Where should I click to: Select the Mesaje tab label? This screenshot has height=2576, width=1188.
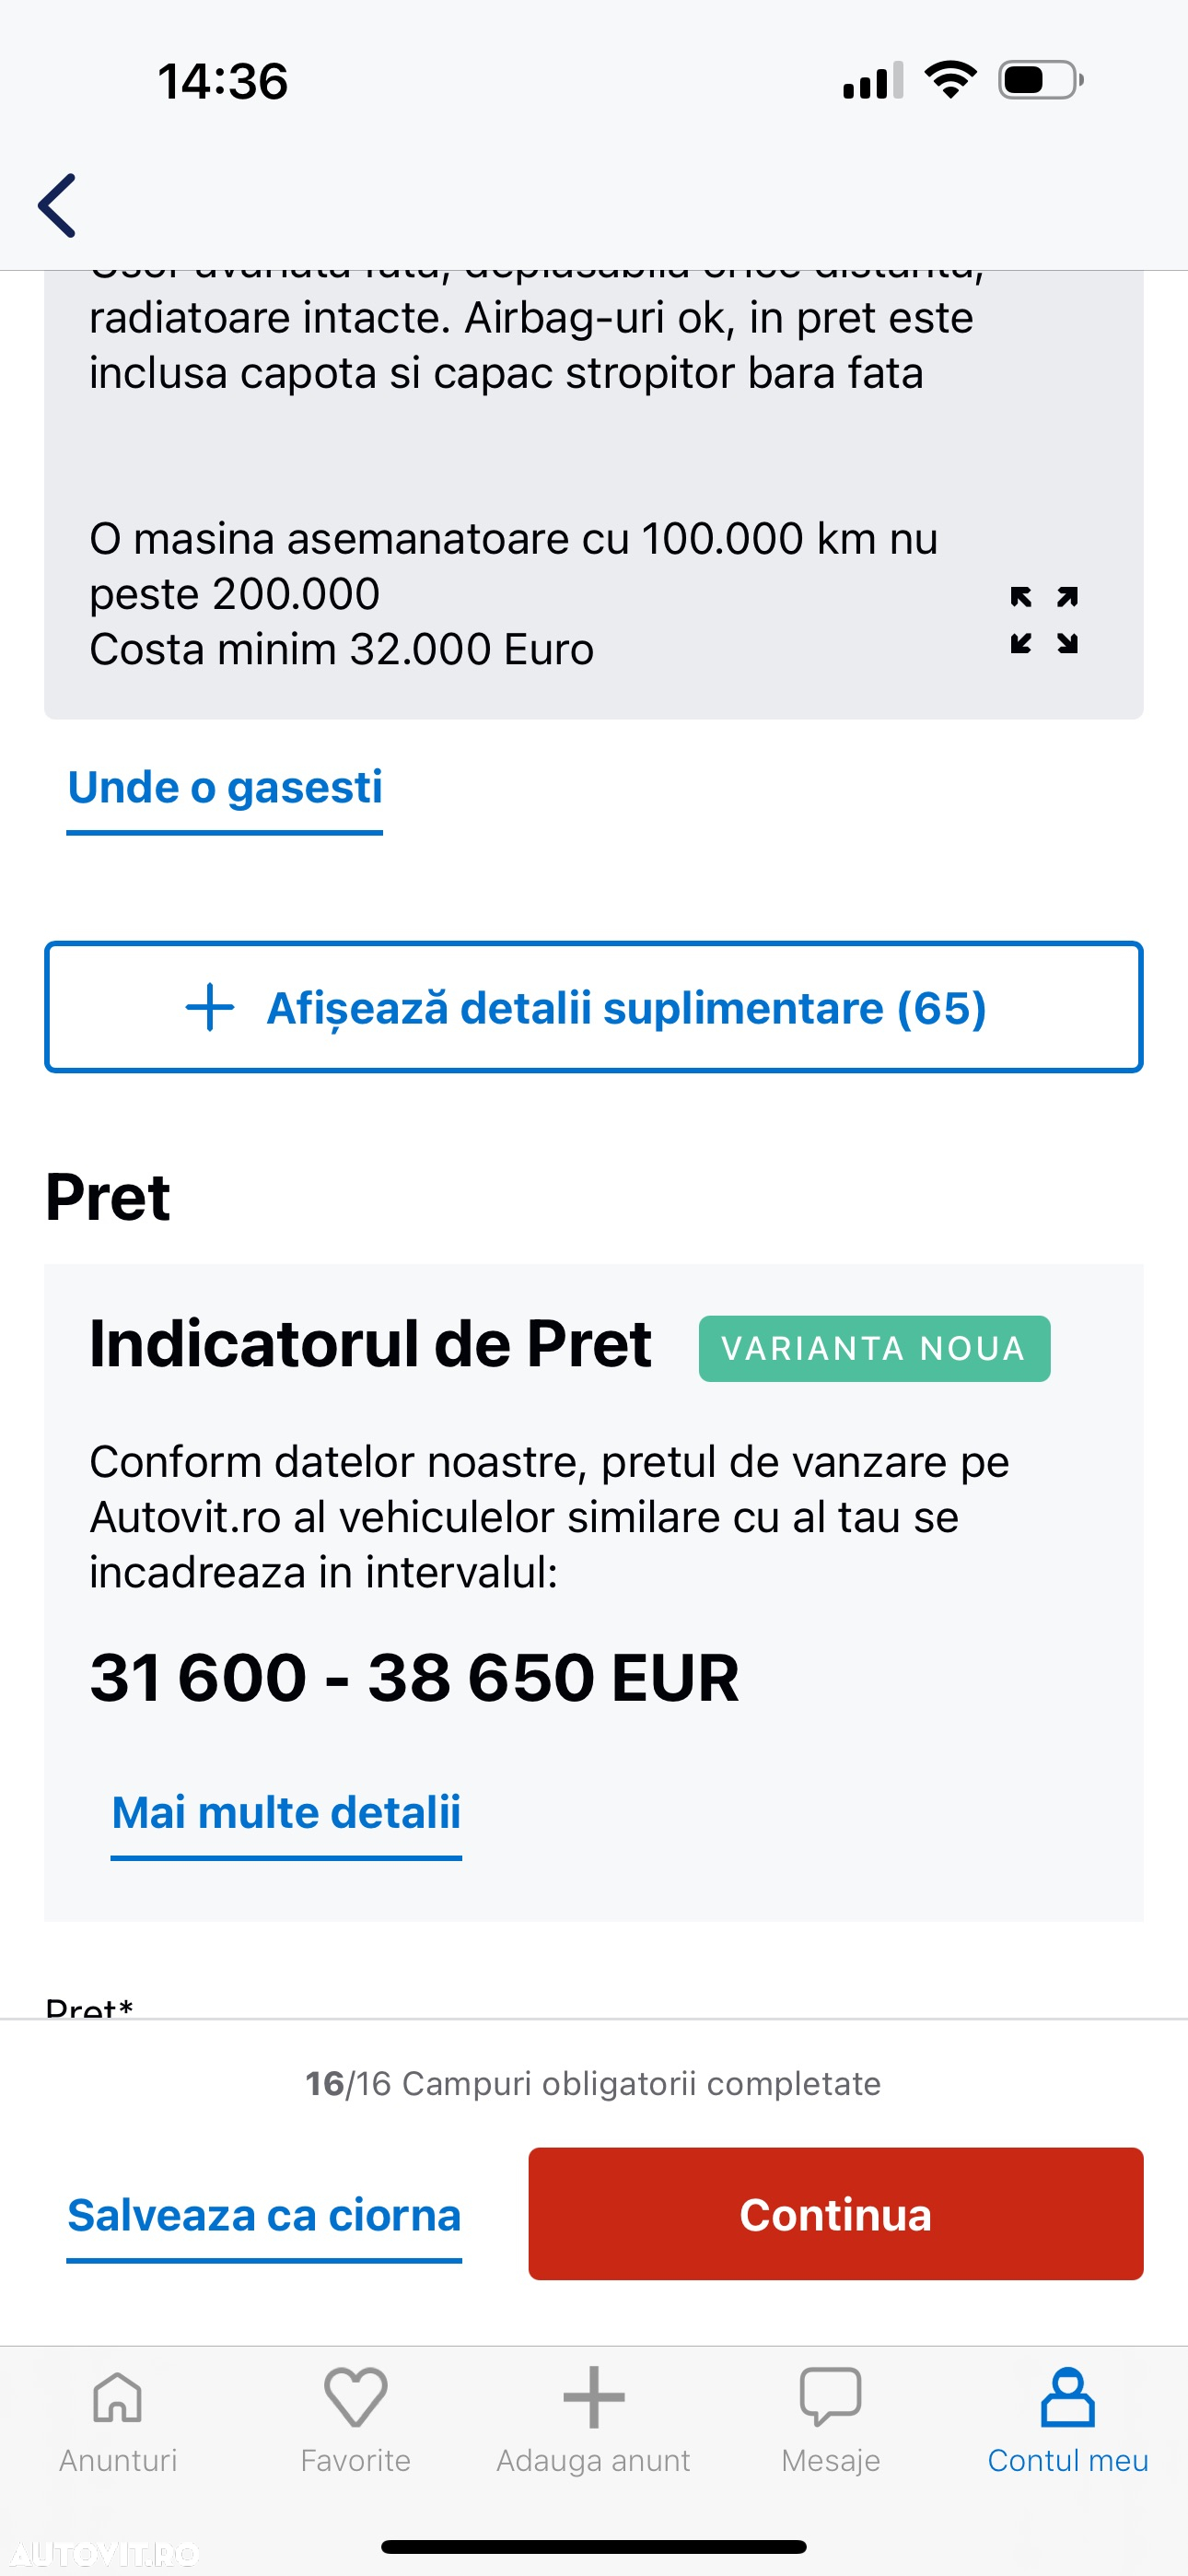[x=831, y=2460]
